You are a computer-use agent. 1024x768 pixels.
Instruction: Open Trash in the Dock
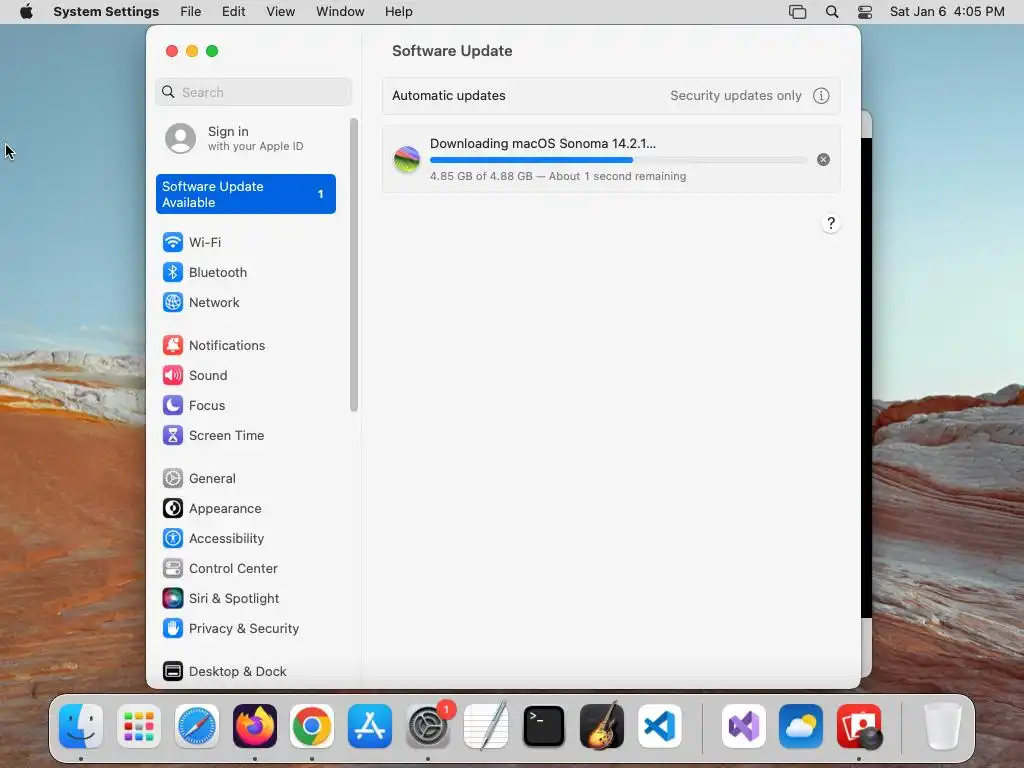pyautogui.click(x=943, y=726)
